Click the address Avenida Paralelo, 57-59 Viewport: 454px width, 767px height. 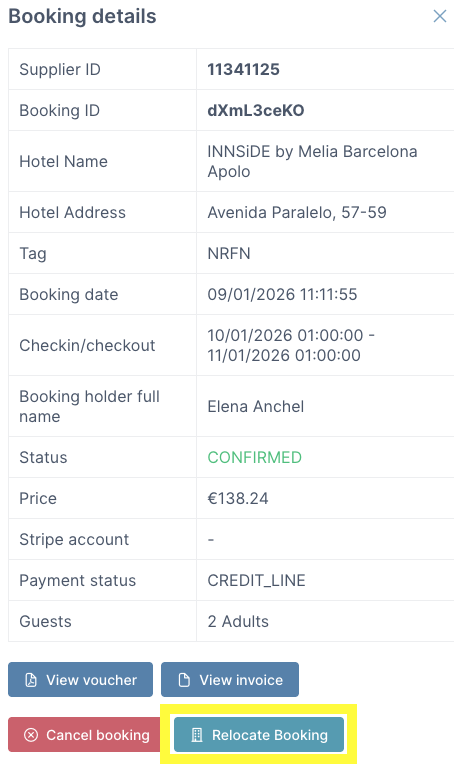(297, 212)
